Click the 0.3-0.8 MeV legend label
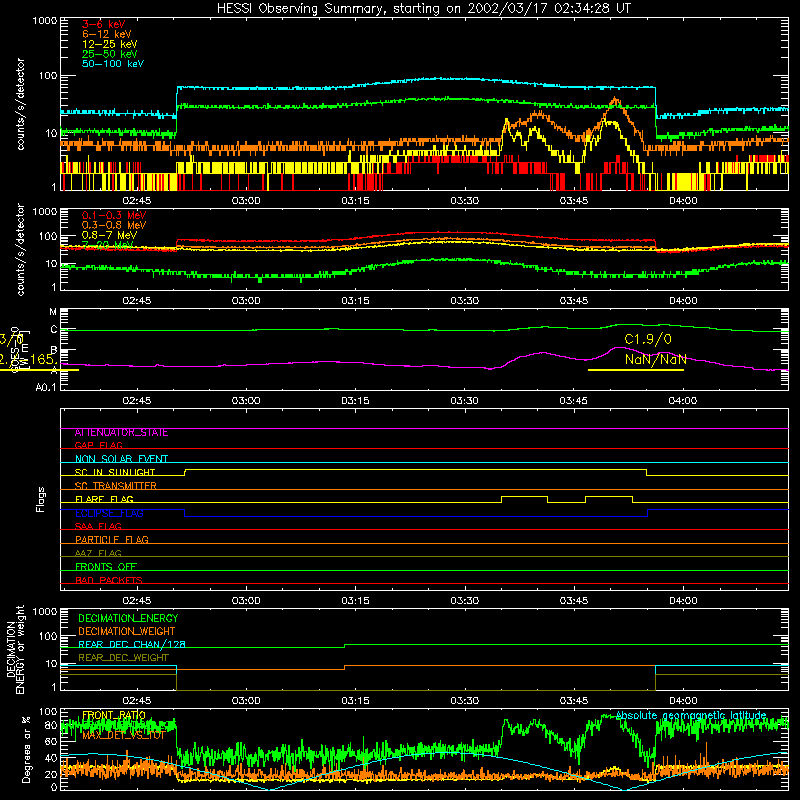Image resolution: width=800 pixels, height=800 pixels. 114,225
